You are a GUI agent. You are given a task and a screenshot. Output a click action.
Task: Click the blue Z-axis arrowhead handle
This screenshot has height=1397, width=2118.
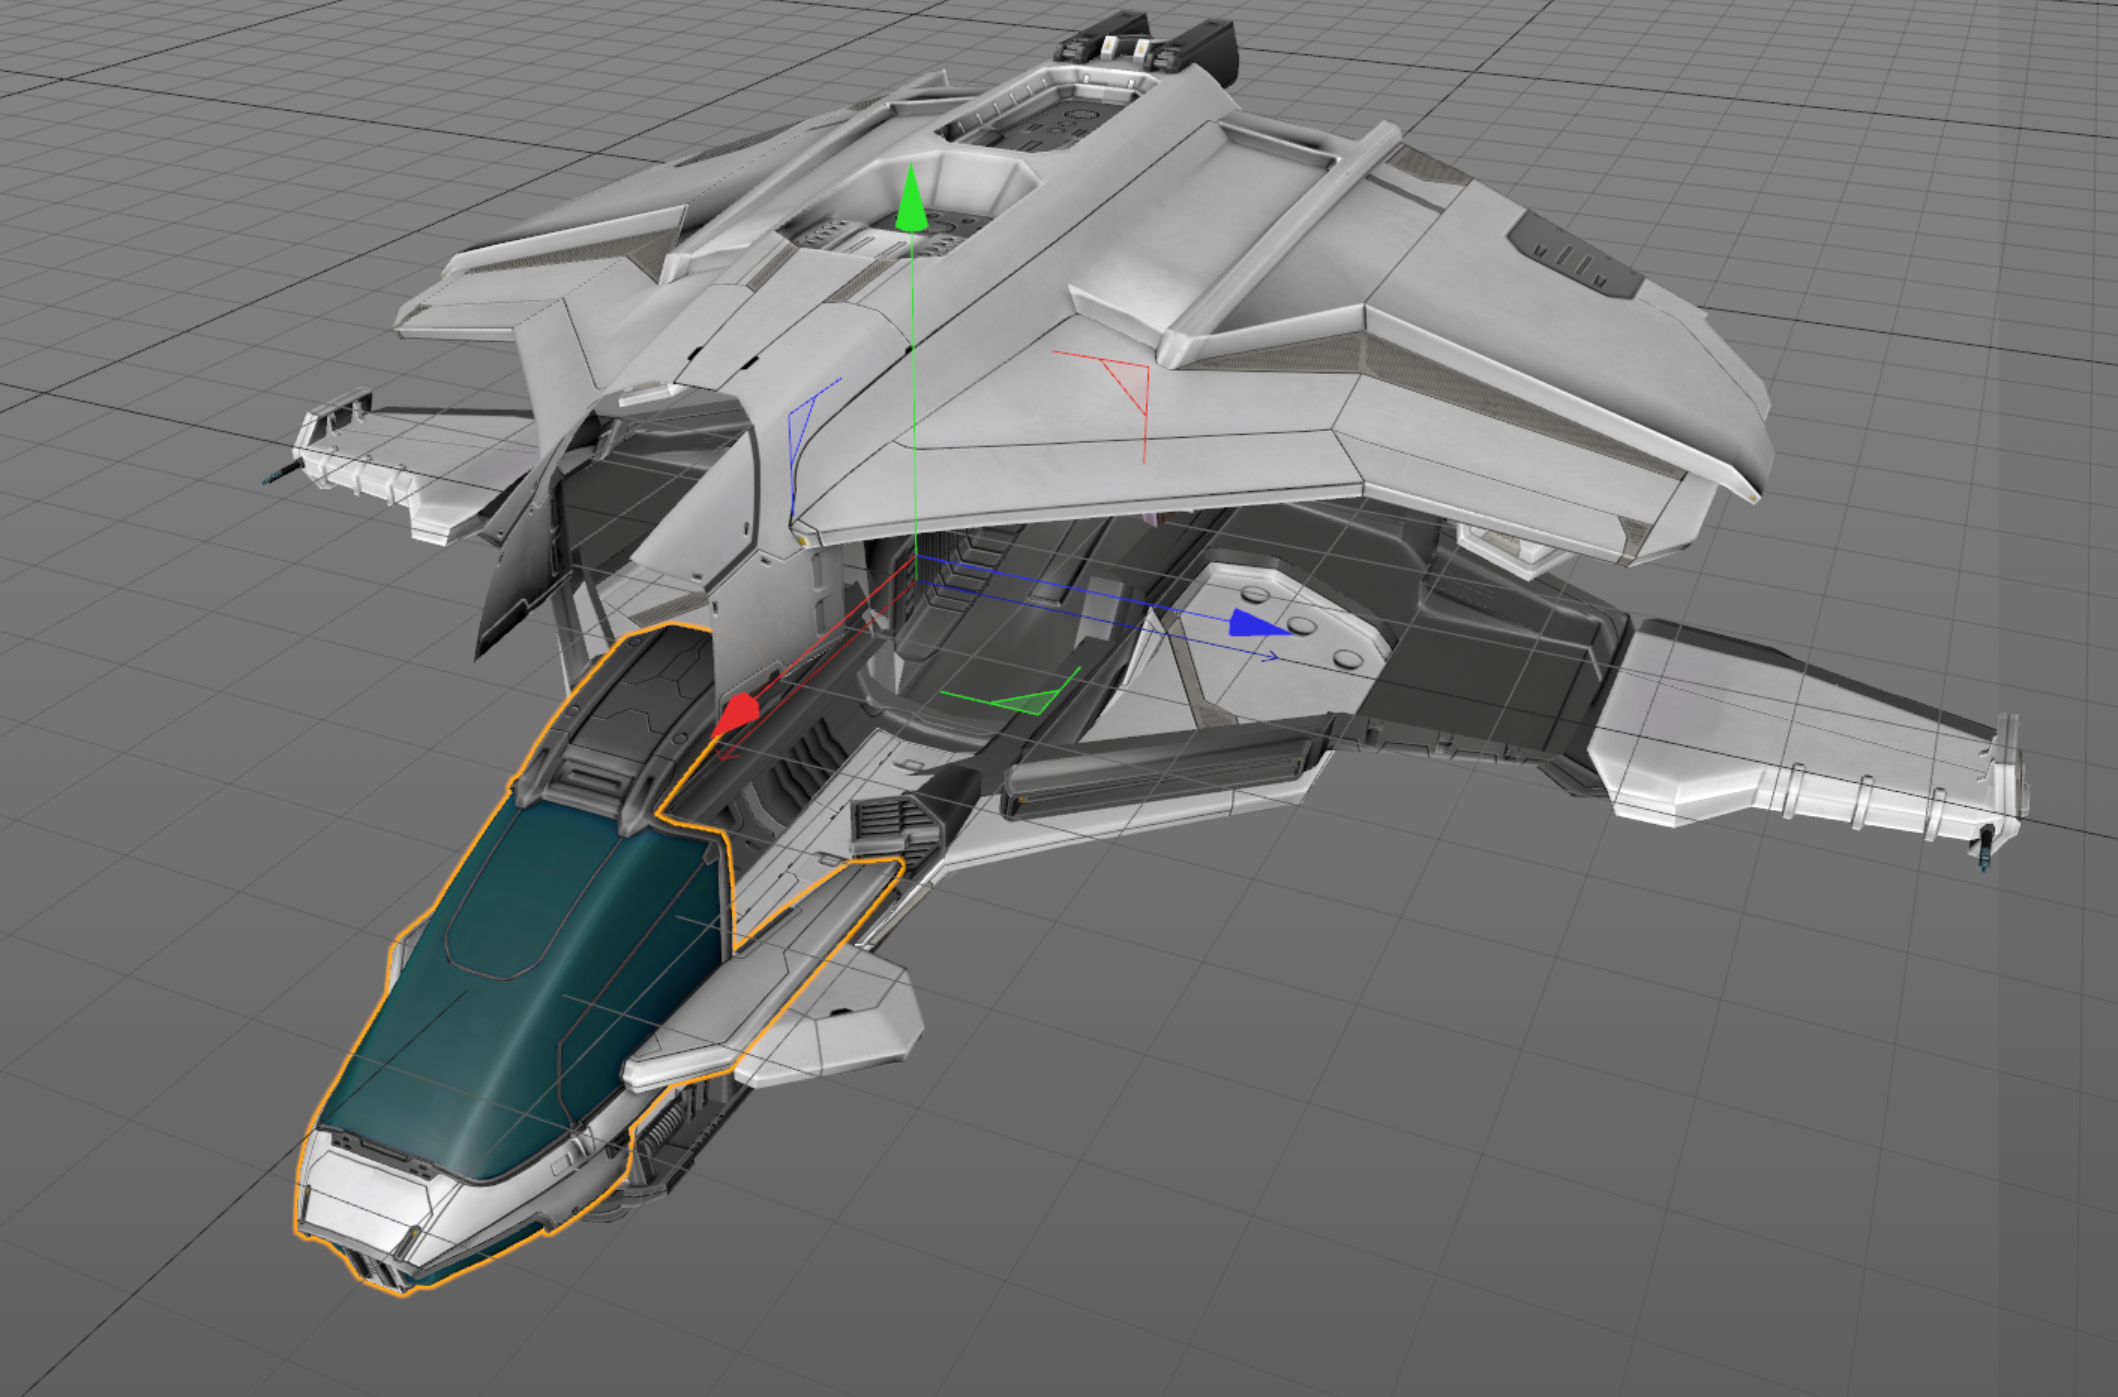pyautogui.click(x=1258, y=623)
